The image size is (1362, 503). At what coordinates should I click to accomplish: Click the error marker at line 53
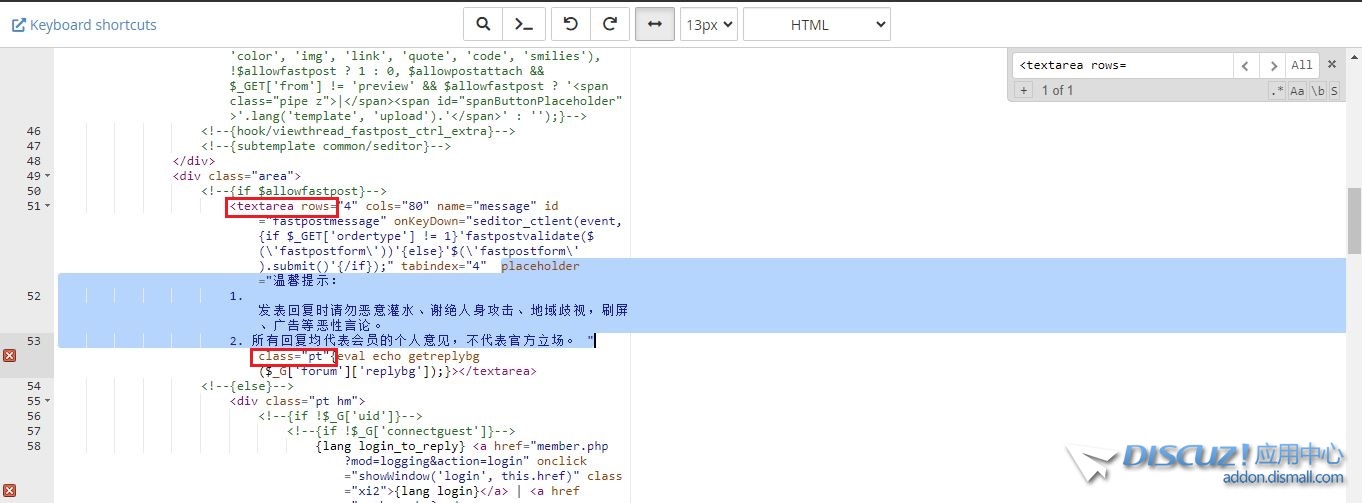[x=9, y=356]
